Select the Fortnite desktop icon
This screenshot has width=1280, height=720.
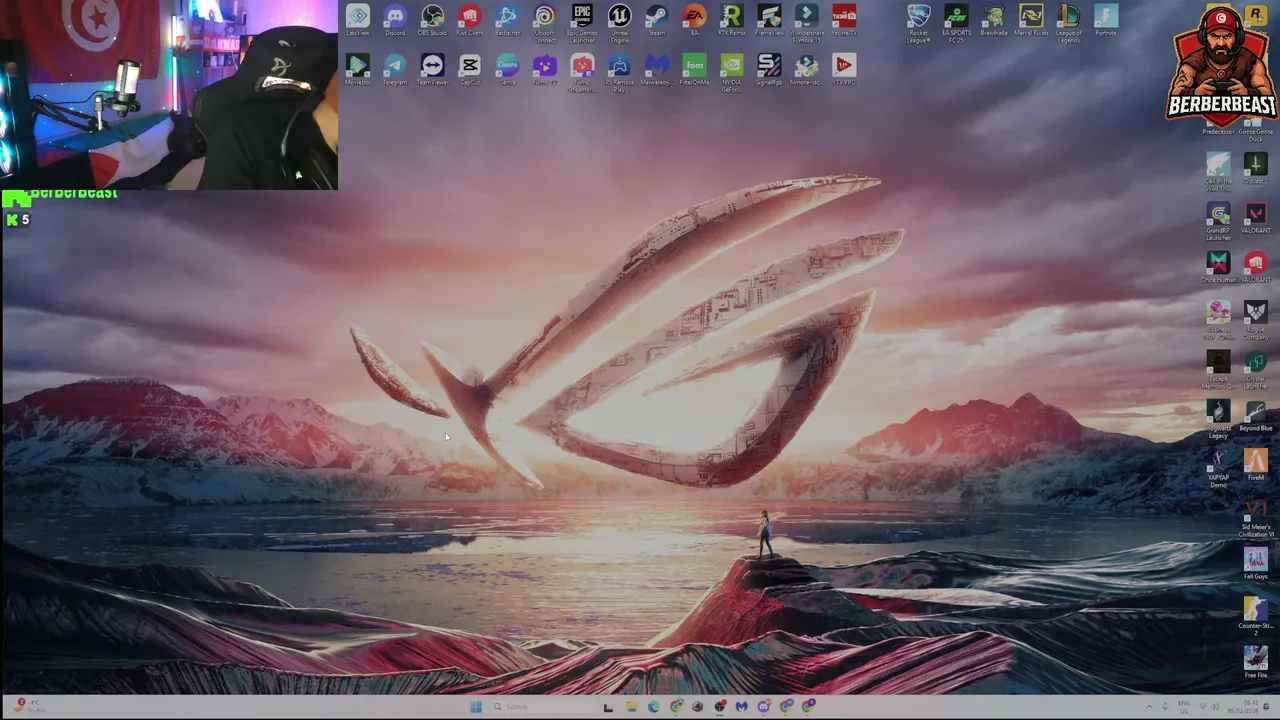1106,20
